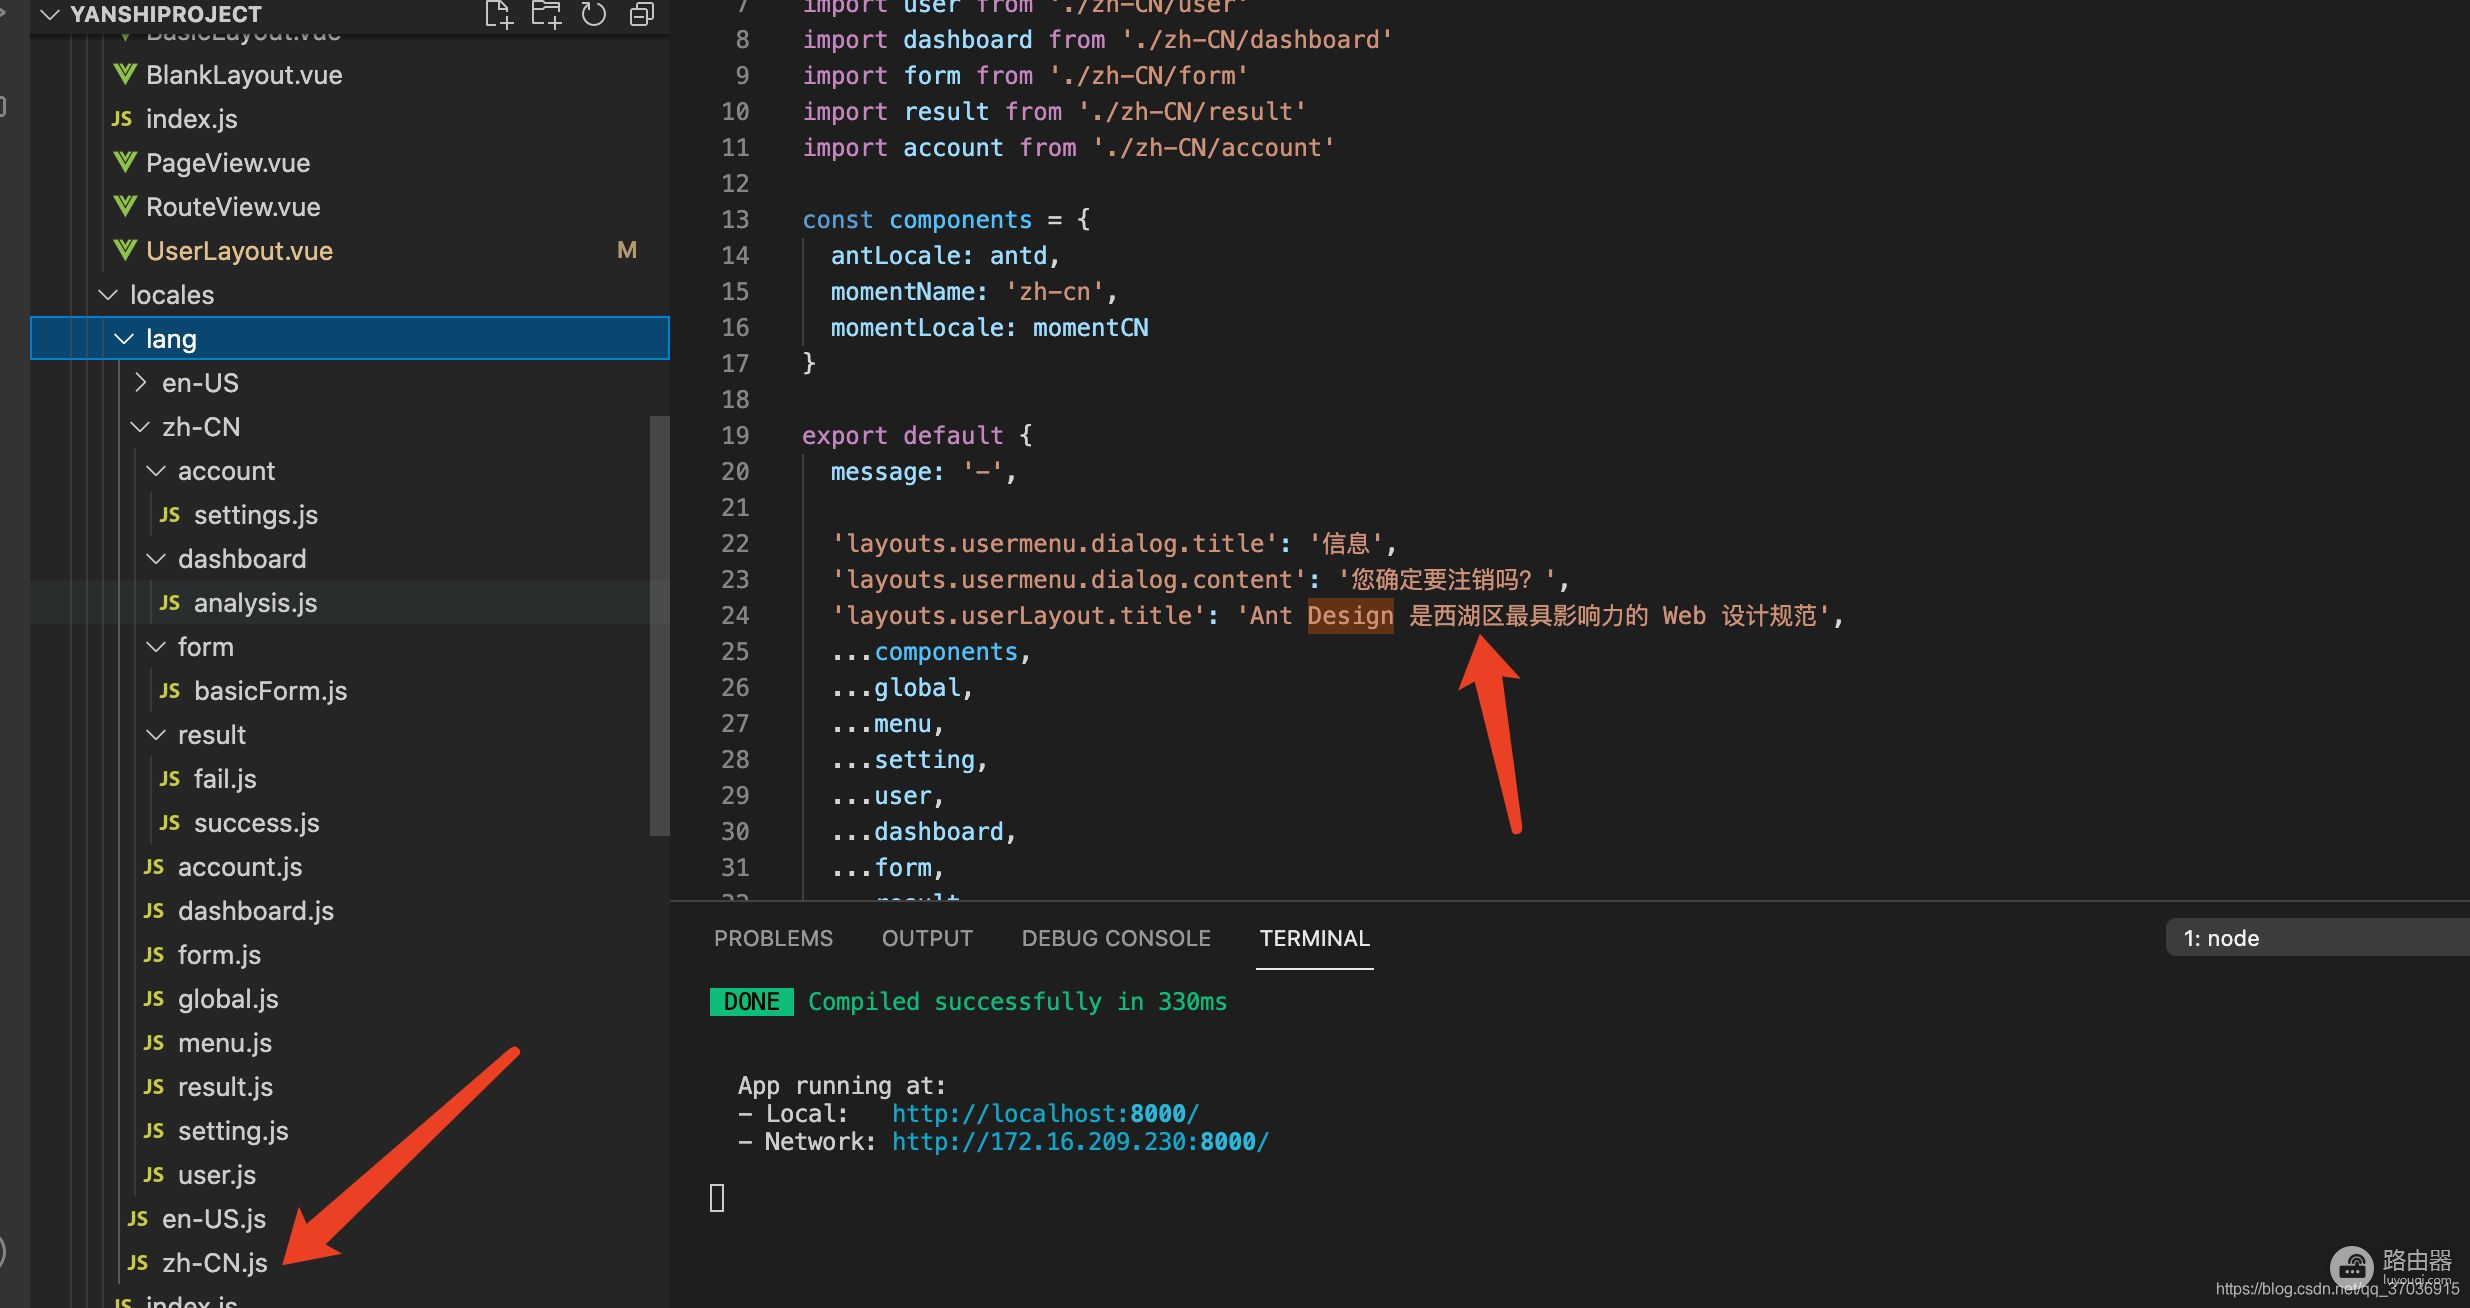Switch to the OUTPUT panel tab
The width and height of the screenshot is (2470, 1308).
[927, 938]
